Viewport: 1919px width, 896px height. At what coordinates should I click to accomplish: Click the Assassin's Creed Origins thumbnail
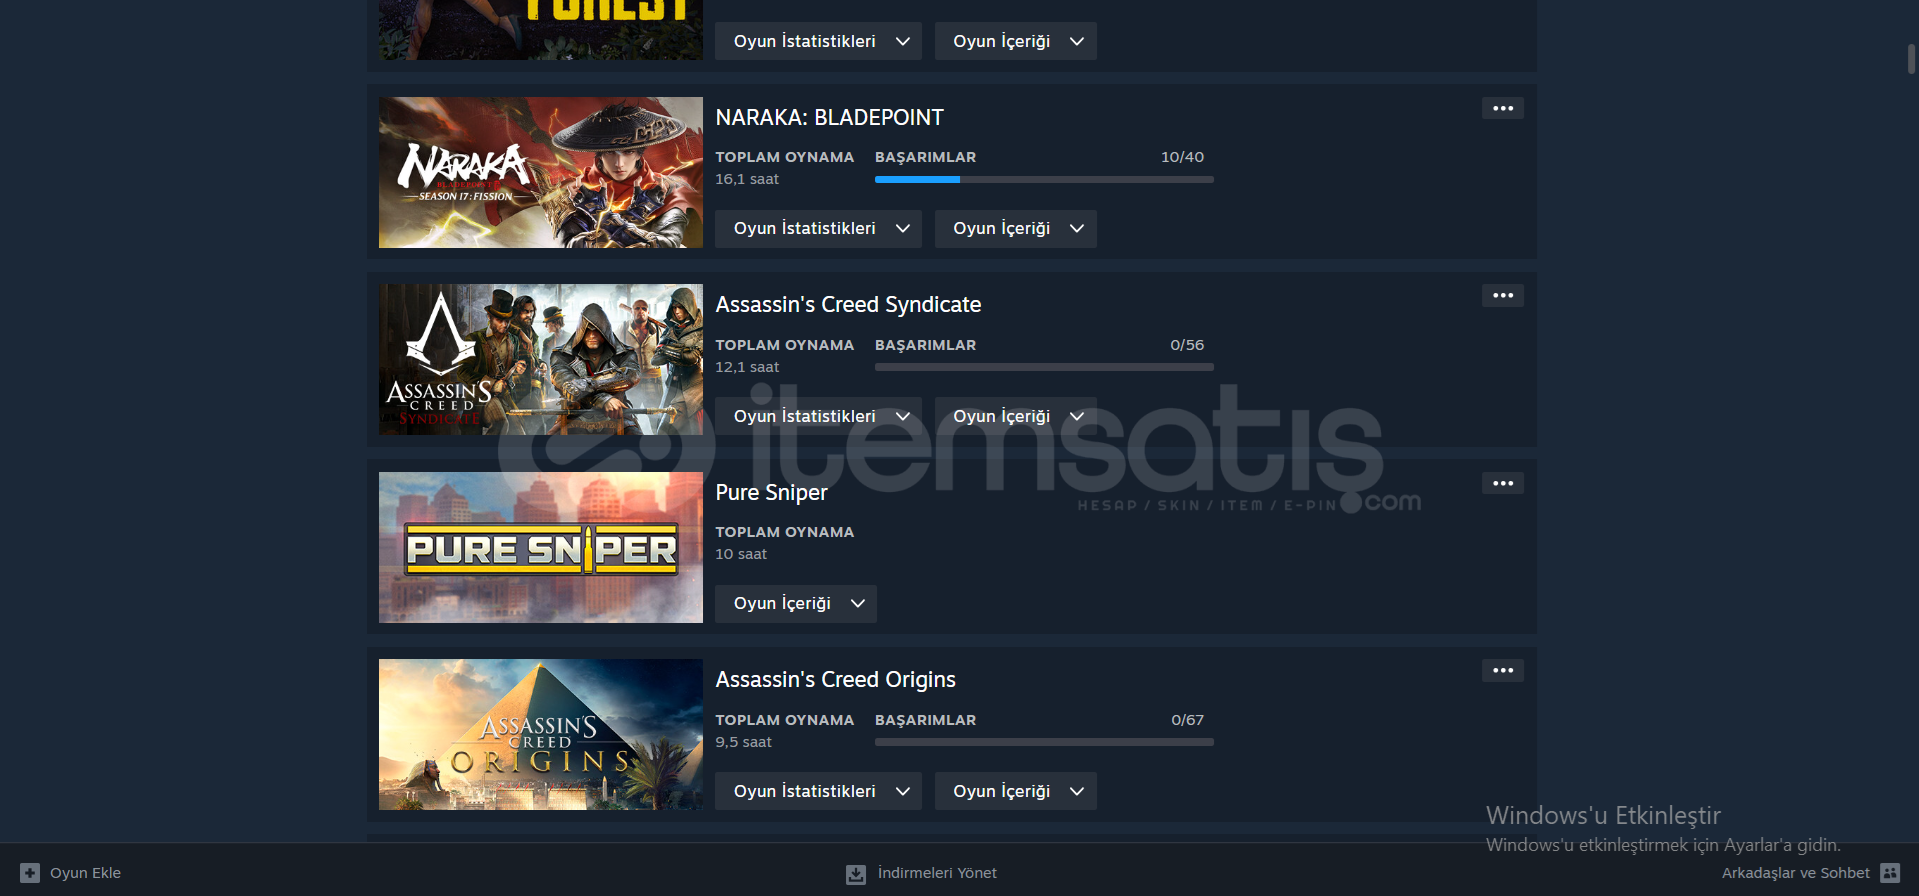(x=541, y=734)
